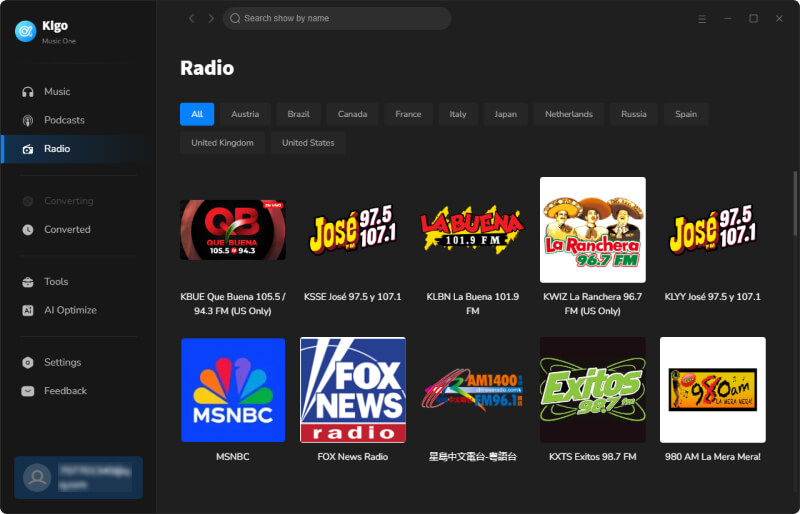Open the AI Optimize label
The width and height of the screenshot is (800, 514).
[70, 310]
